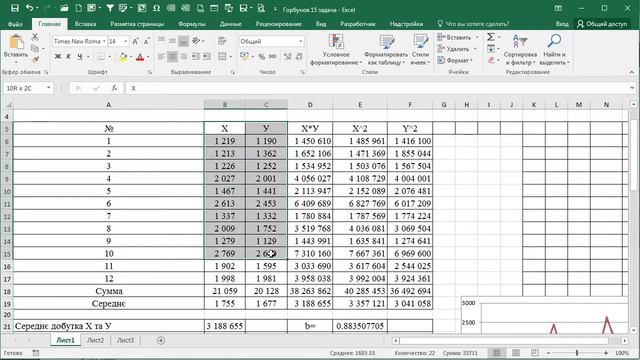Increase the font size
The image size is (640, 360).
[x=136, y=41]
